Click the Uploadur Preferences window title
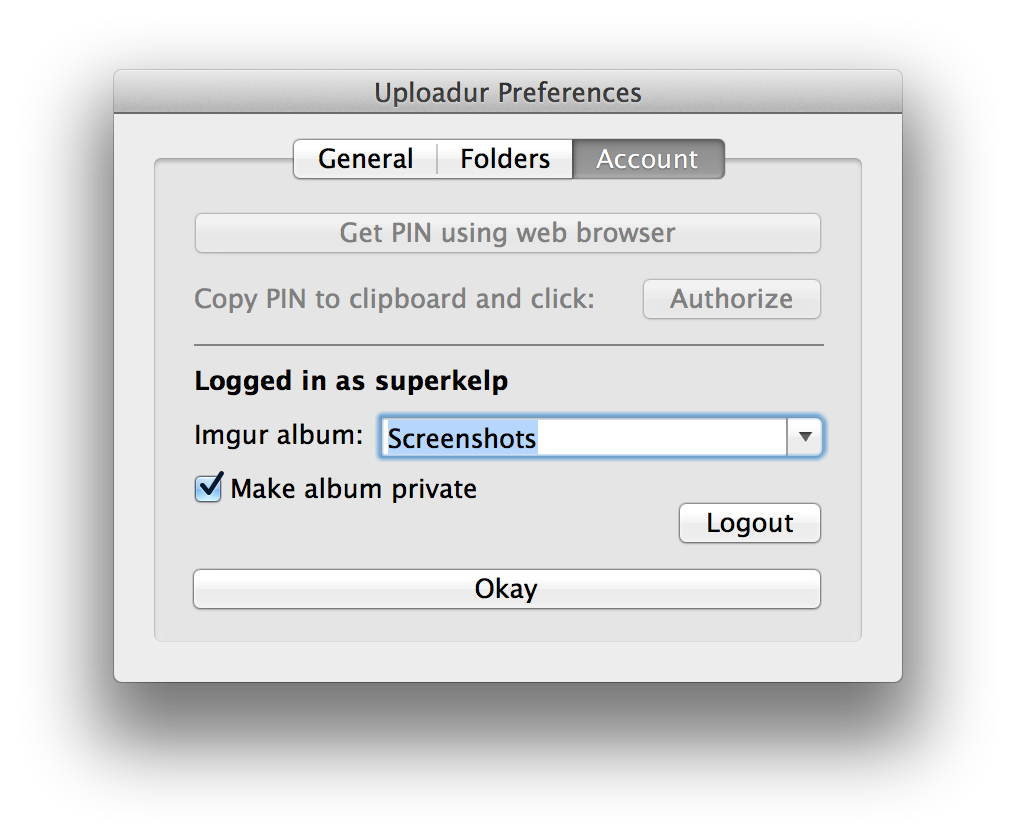 (x=507, y=93)
